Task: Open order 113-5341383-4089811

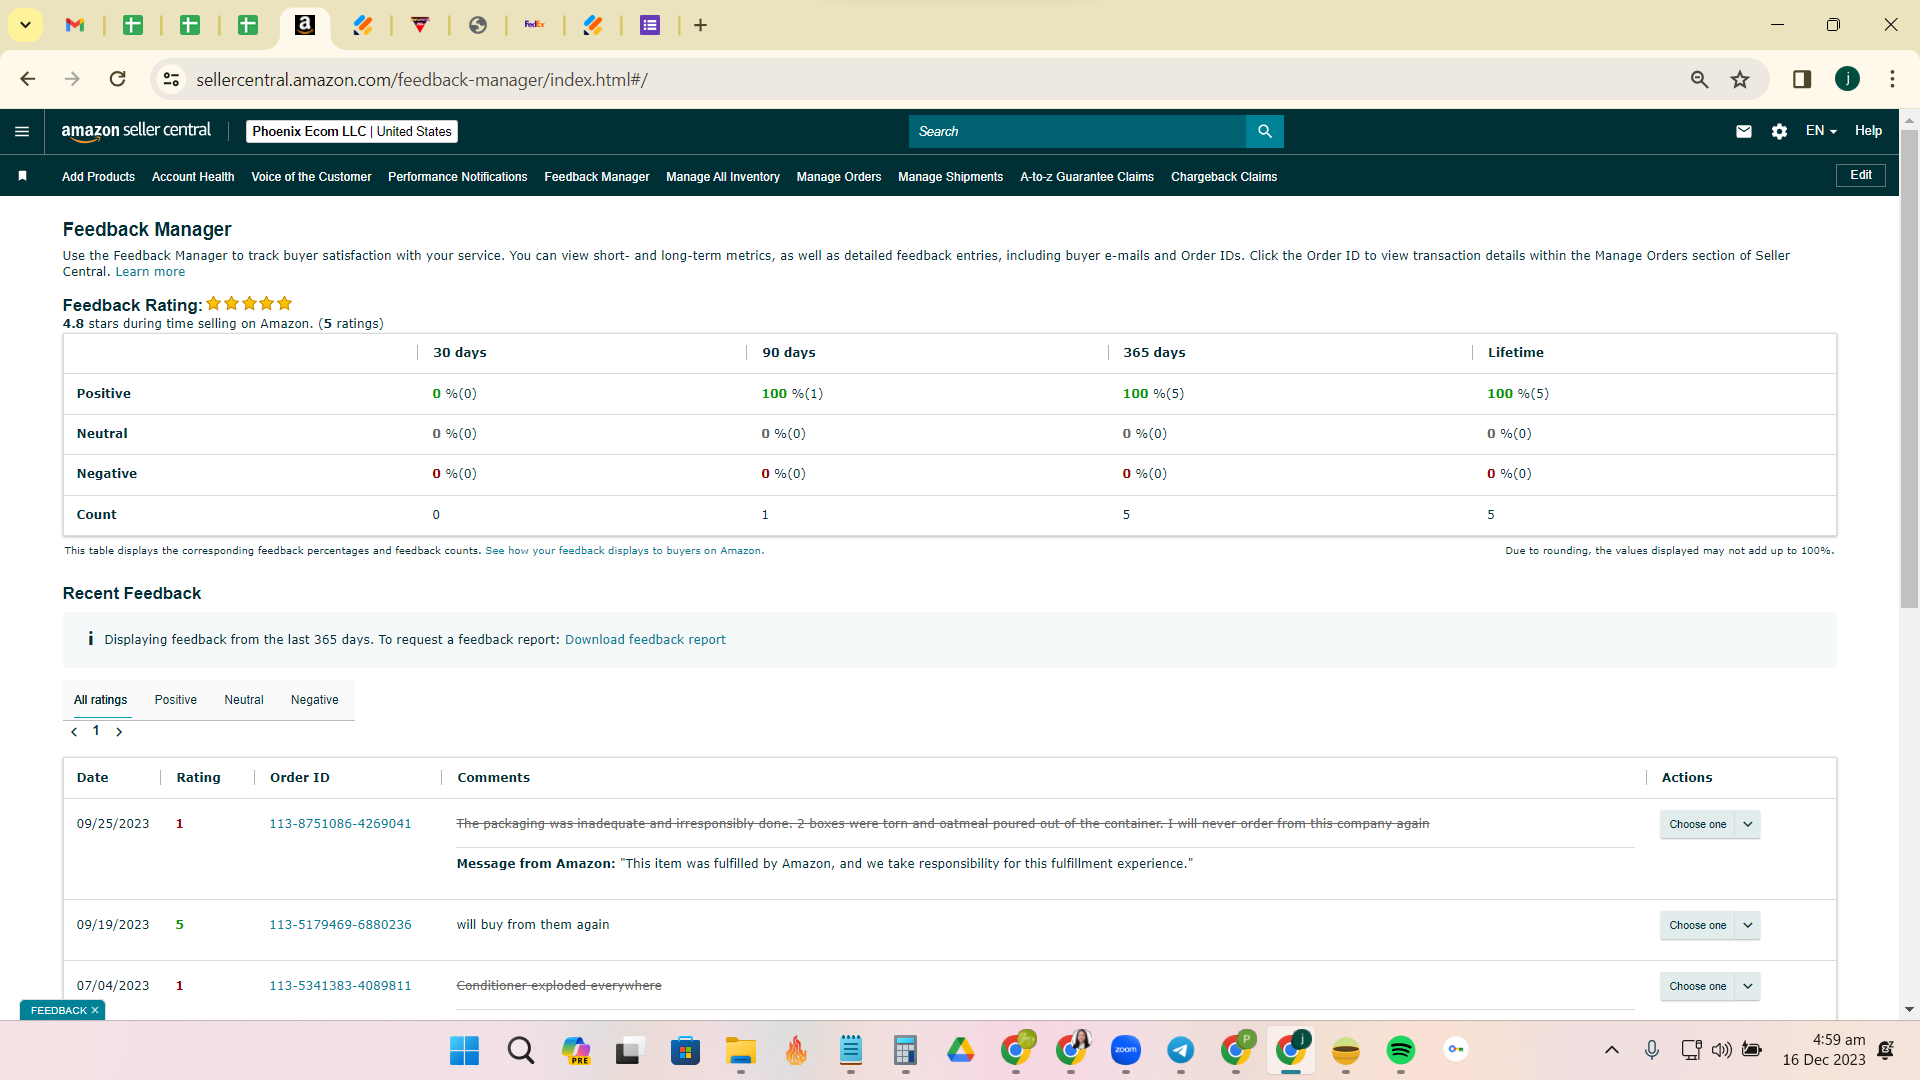Action: click(x=340, y=986)
